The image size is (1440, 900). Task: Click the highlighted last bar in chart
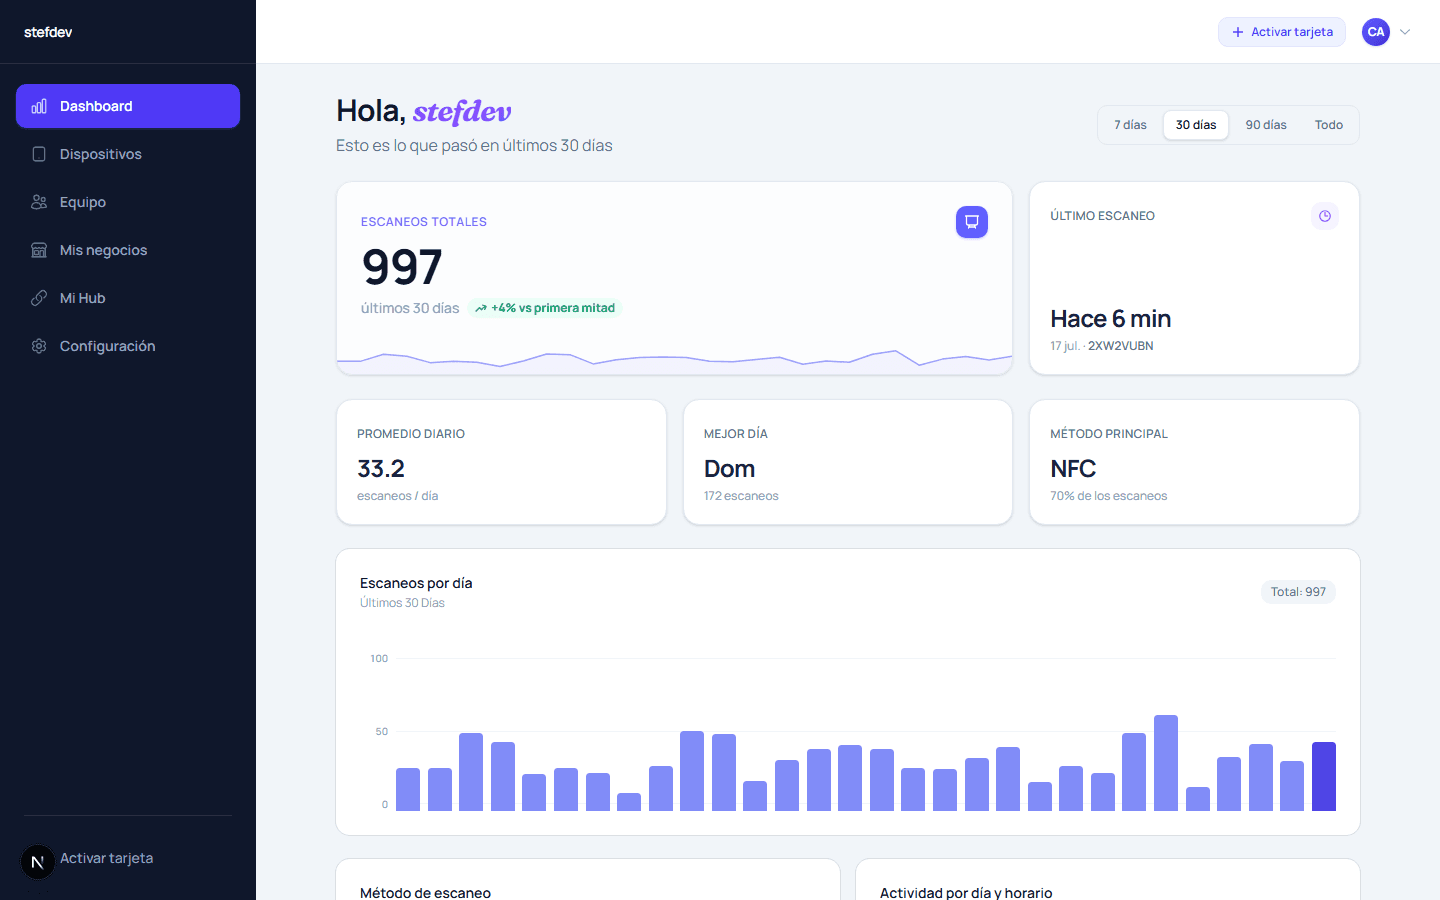(x=1324, y=776)
